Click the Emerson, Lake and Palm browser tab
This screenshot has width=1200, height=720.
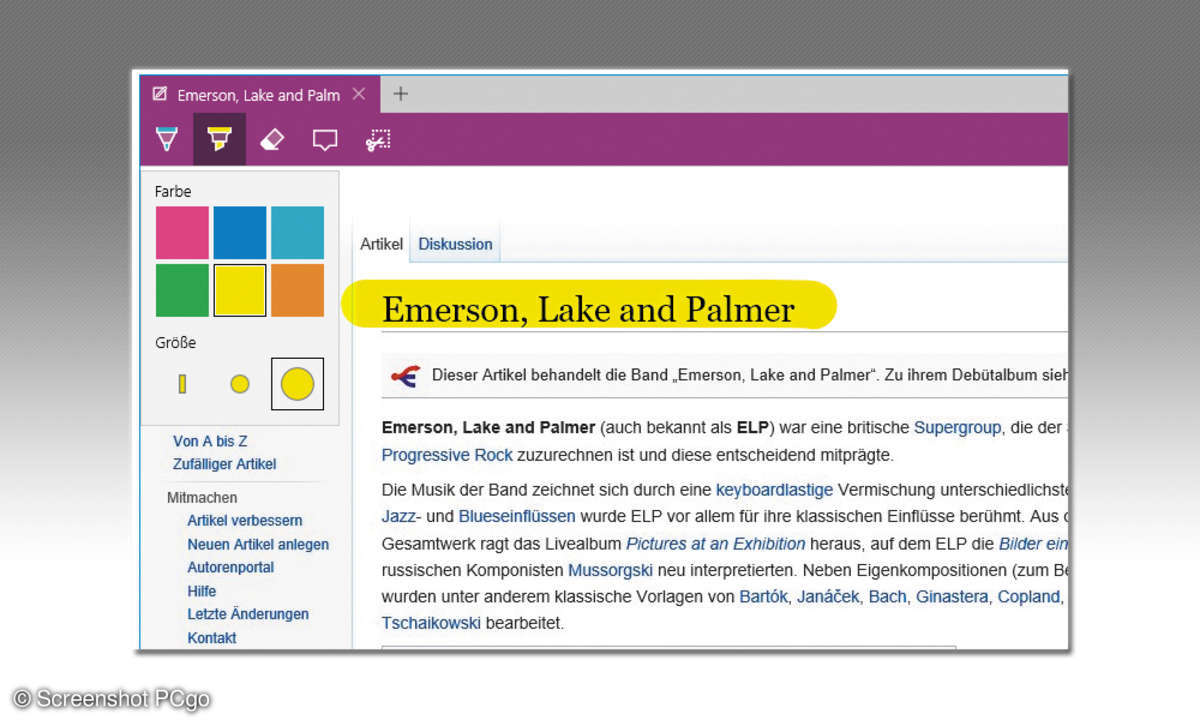258,95
